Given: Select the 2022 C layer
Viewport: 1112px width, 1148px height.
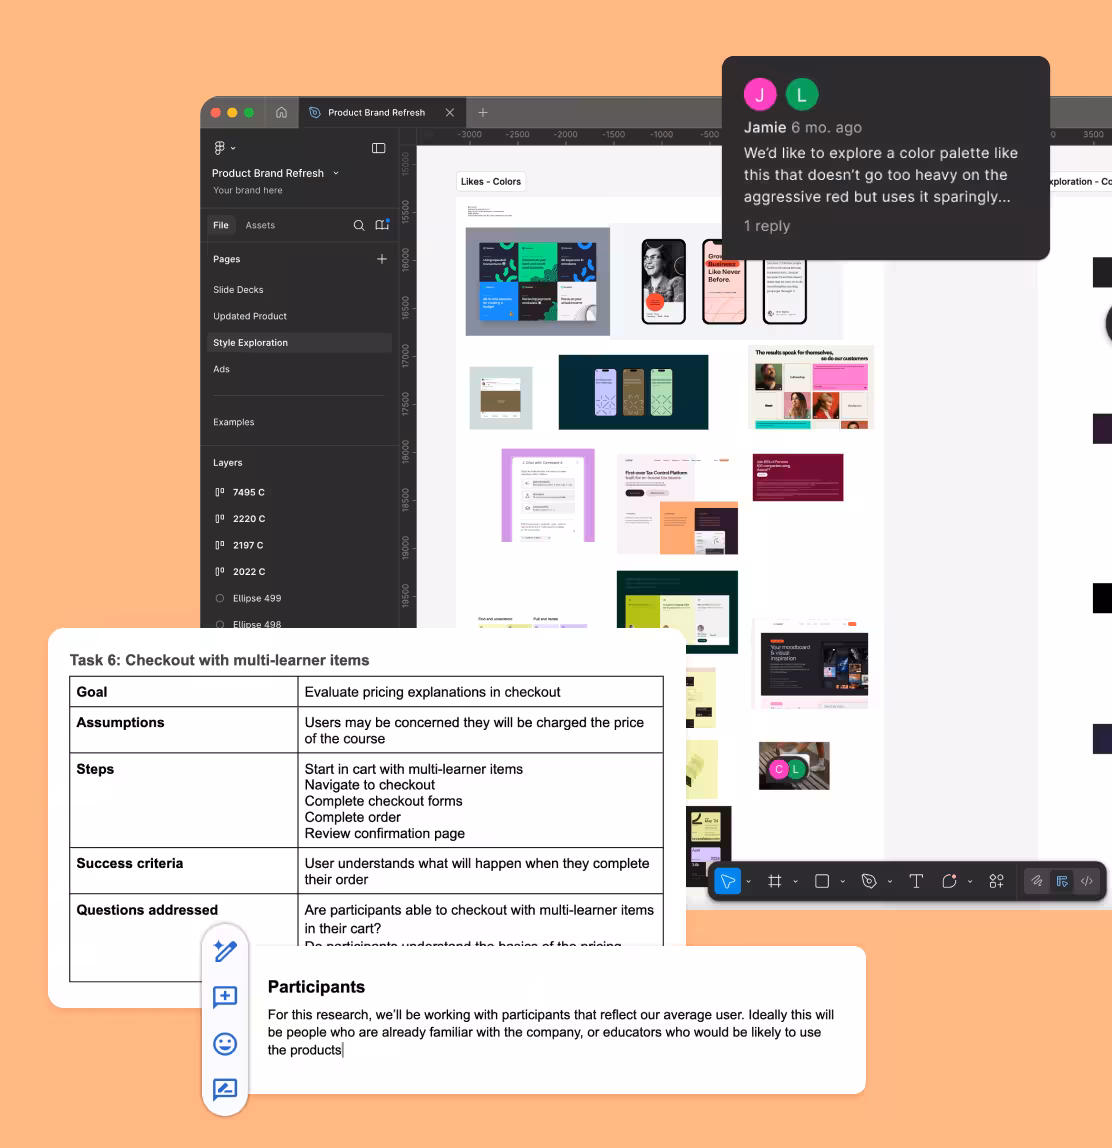Looking at the screenshot, I should tap(249, 572).
